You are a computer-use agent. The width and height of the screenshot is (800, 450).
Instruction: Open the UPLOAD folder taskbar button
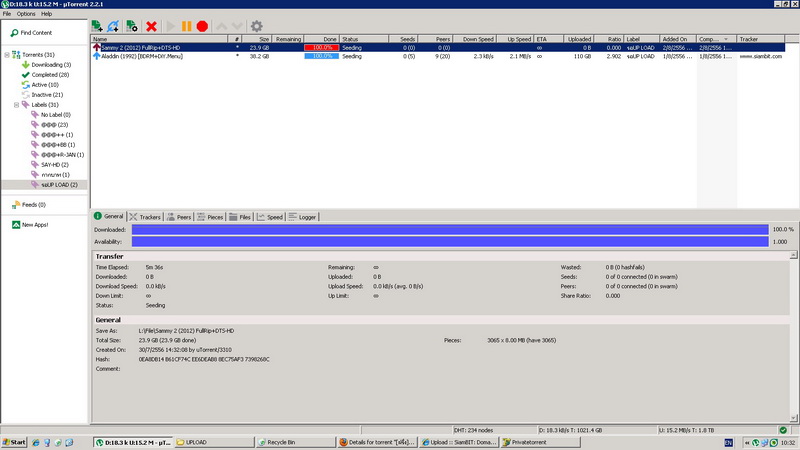(214, 442)
